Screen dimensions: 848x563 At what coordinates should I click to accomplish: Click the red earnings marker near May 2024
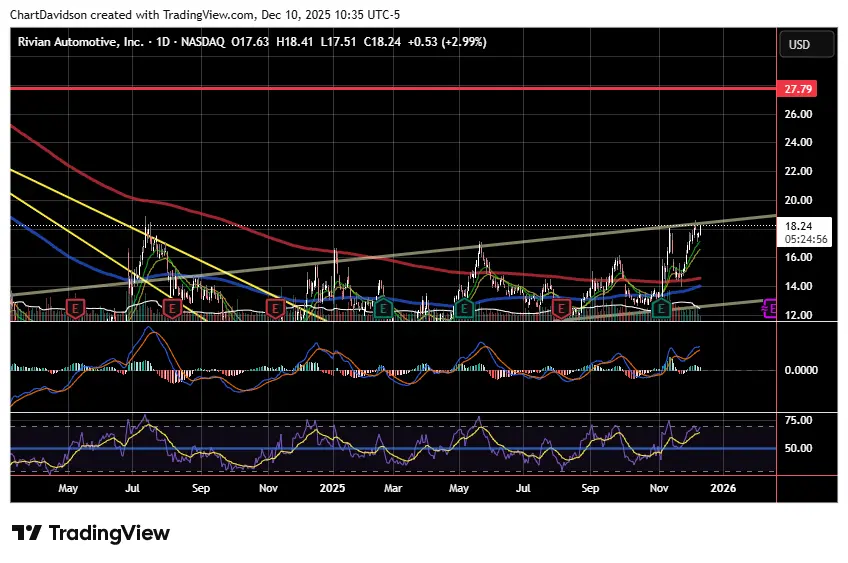tap(75, 309)
